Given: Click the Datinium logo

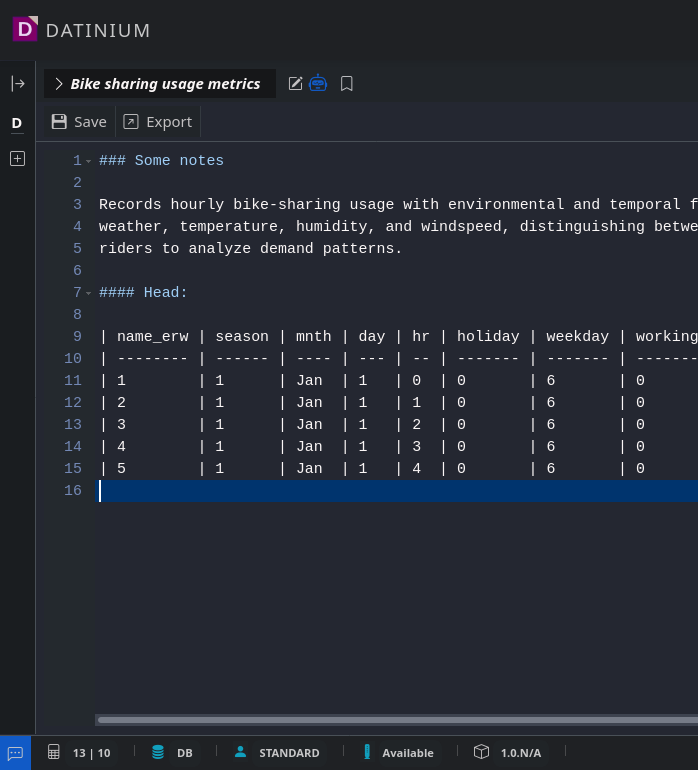Looking at the screenshot, I should pyautogui.click(x=25, y=29).
